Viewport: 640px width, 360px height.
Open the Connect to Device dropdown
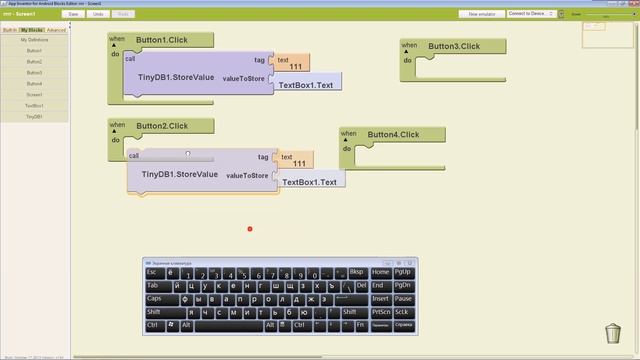(x=531, y=14)
